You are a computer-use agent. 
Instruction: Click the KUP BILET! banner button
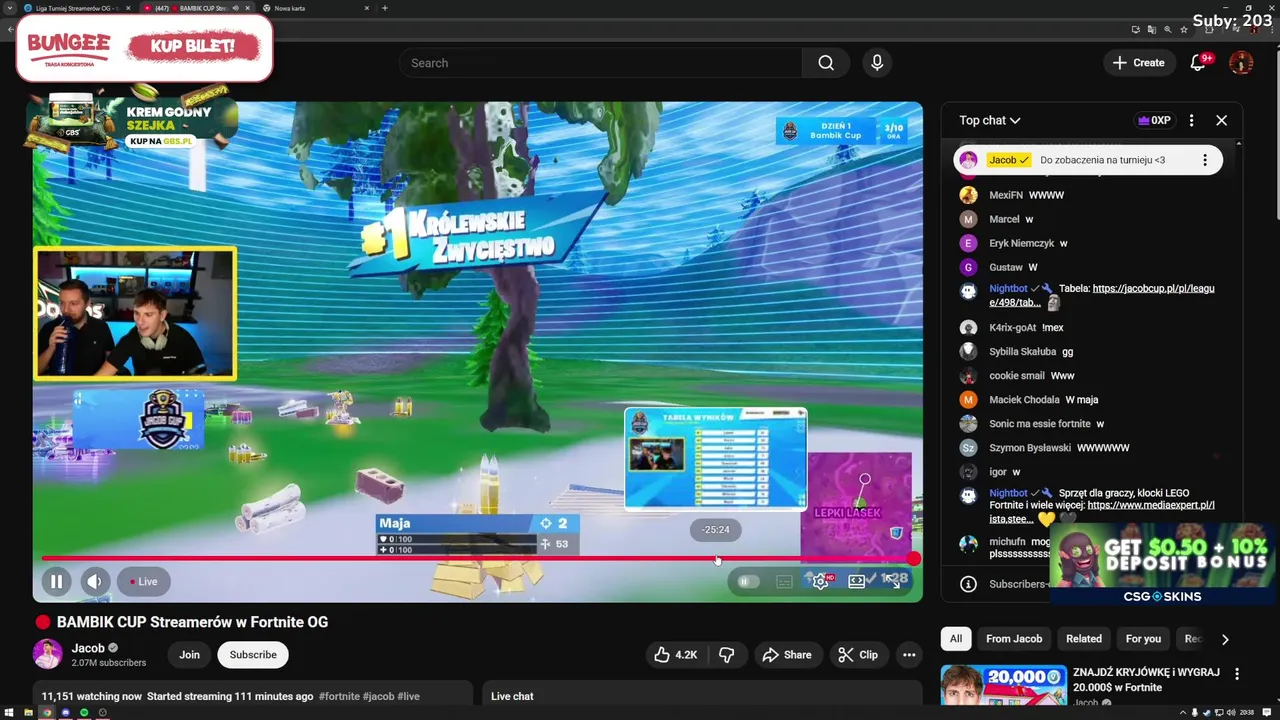[192, 46]
